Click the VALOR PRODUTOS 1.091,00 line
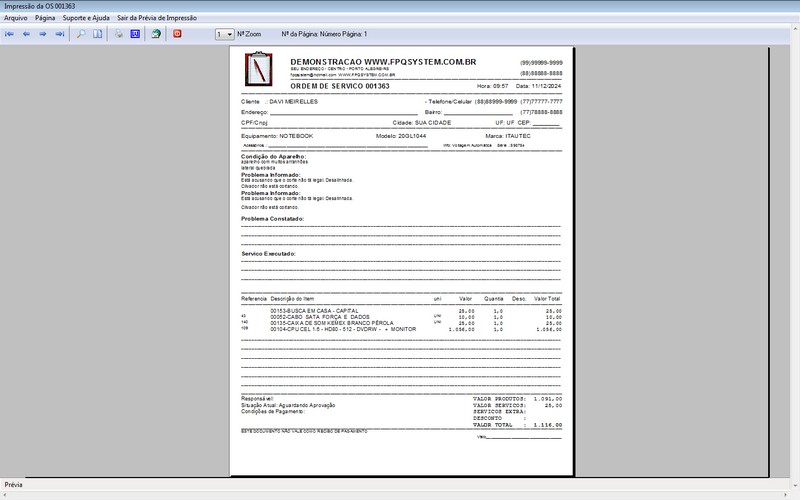 517,399
